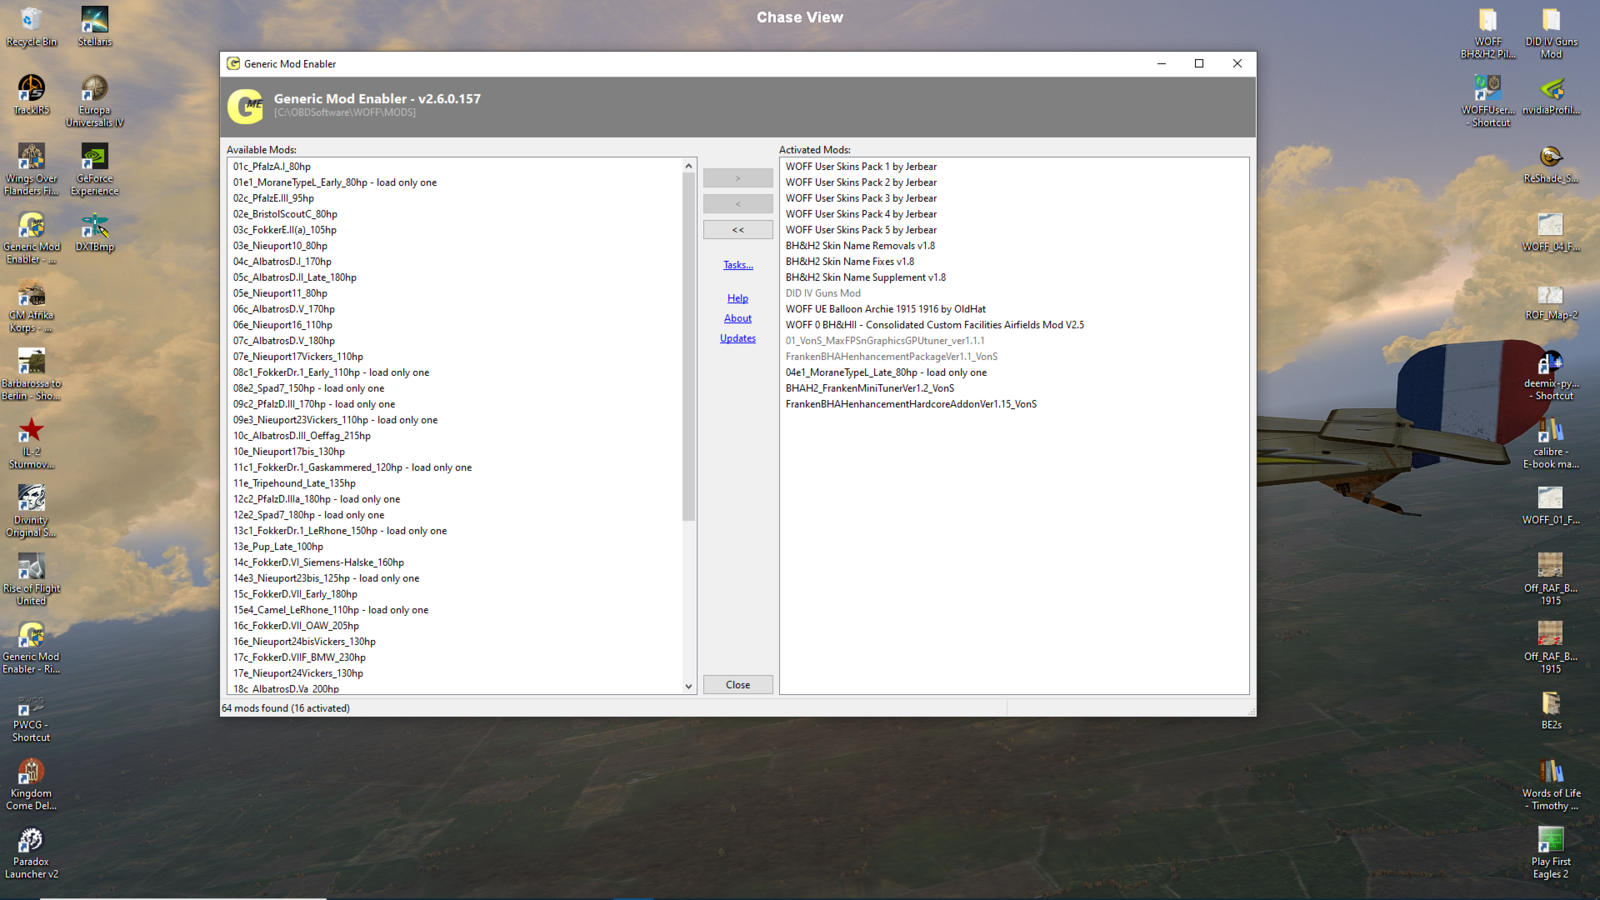Screen dimensions: 1600x900
Task: Select 11e_Tripehound_Late_135hp mod
Action: [294, 484]
